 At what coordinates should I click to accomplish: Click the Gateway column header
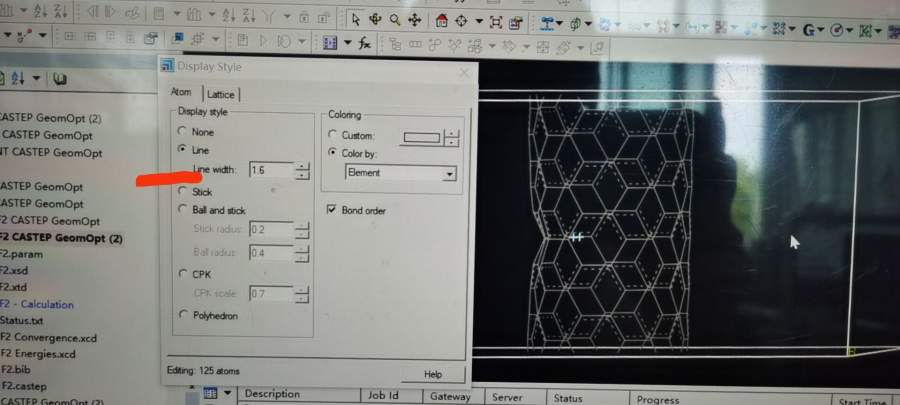(454, 397)
